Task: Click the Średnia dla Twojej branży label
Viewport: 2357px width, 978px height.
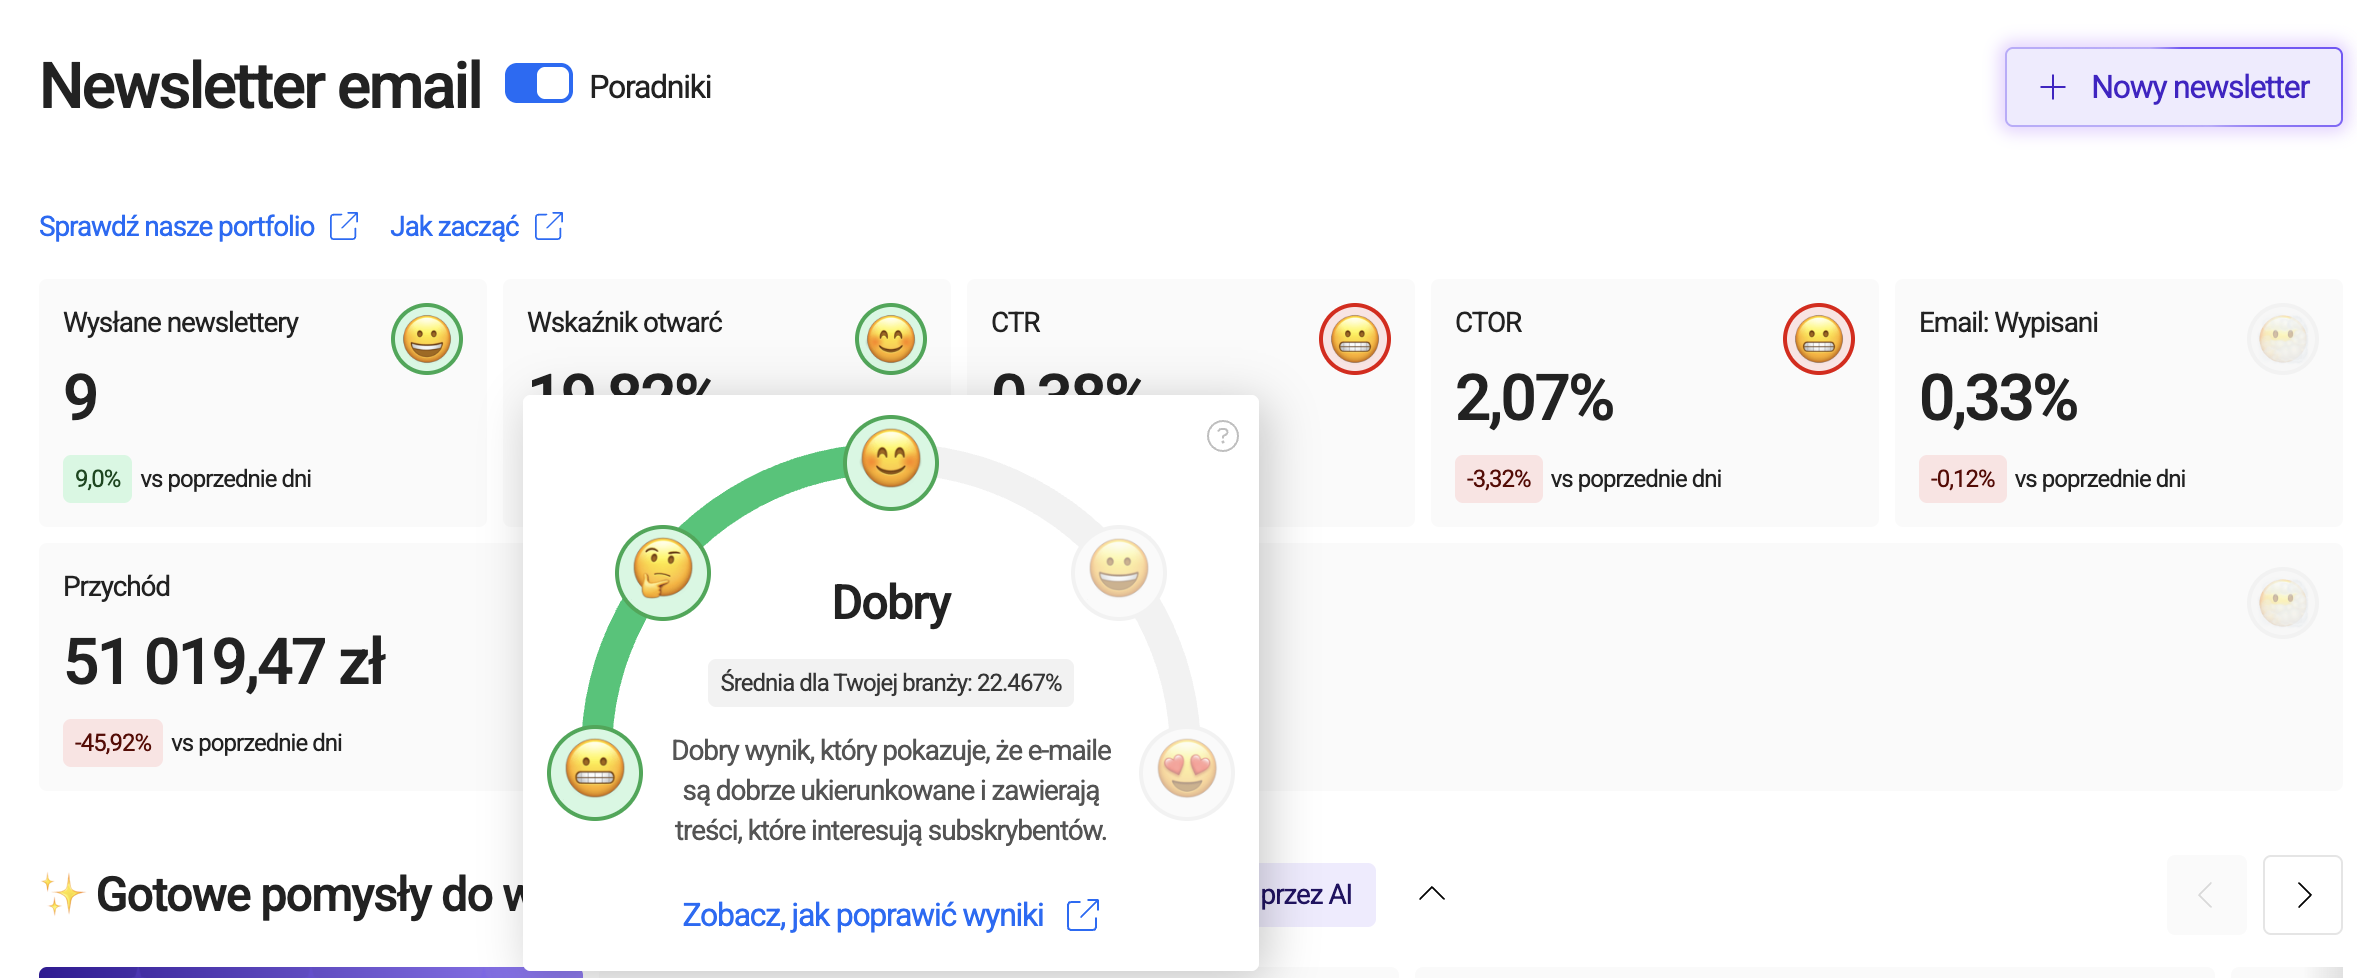Action: [890, 683]
